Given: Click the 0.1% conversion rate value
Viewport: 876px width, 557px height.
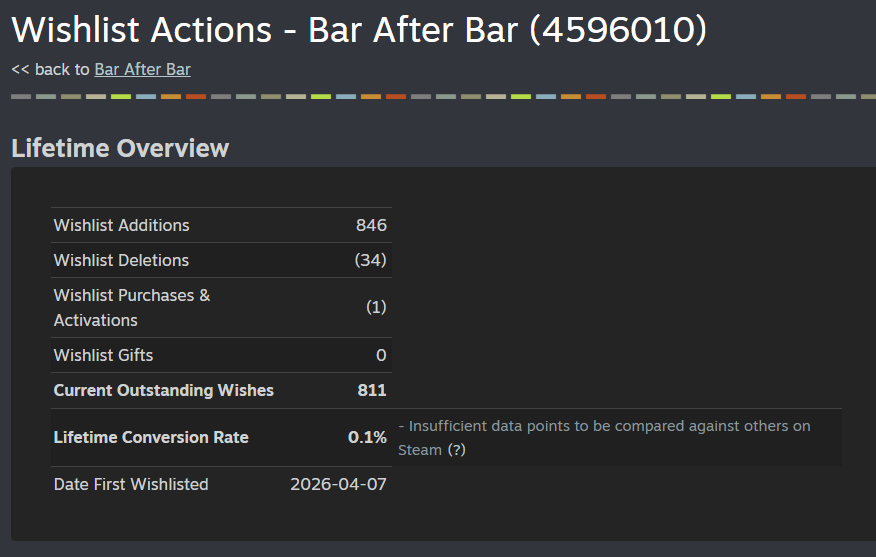Looking at the screenshot, I should (x=367, y=437).
